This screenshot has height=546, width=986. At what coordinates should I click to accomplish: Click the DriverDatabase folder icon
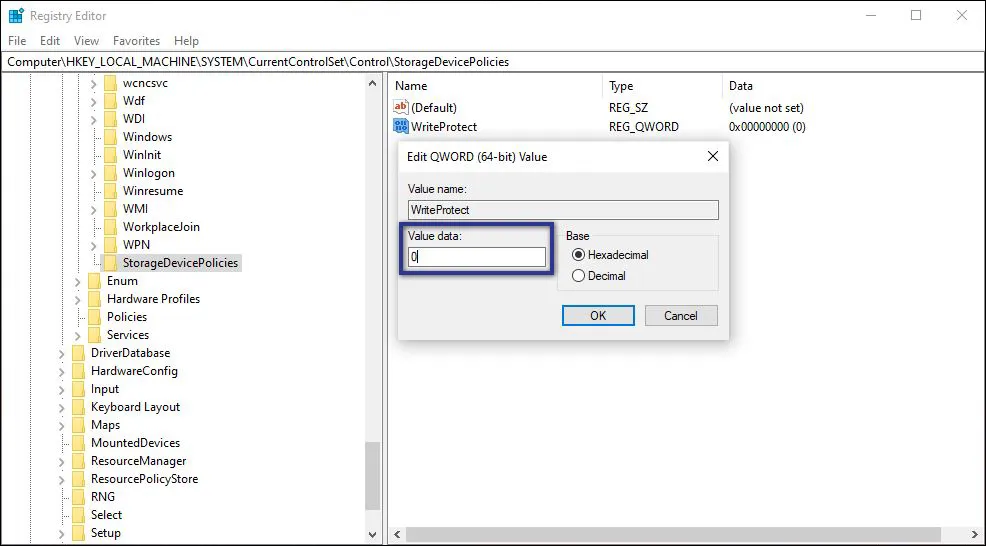tap(79, 353)
